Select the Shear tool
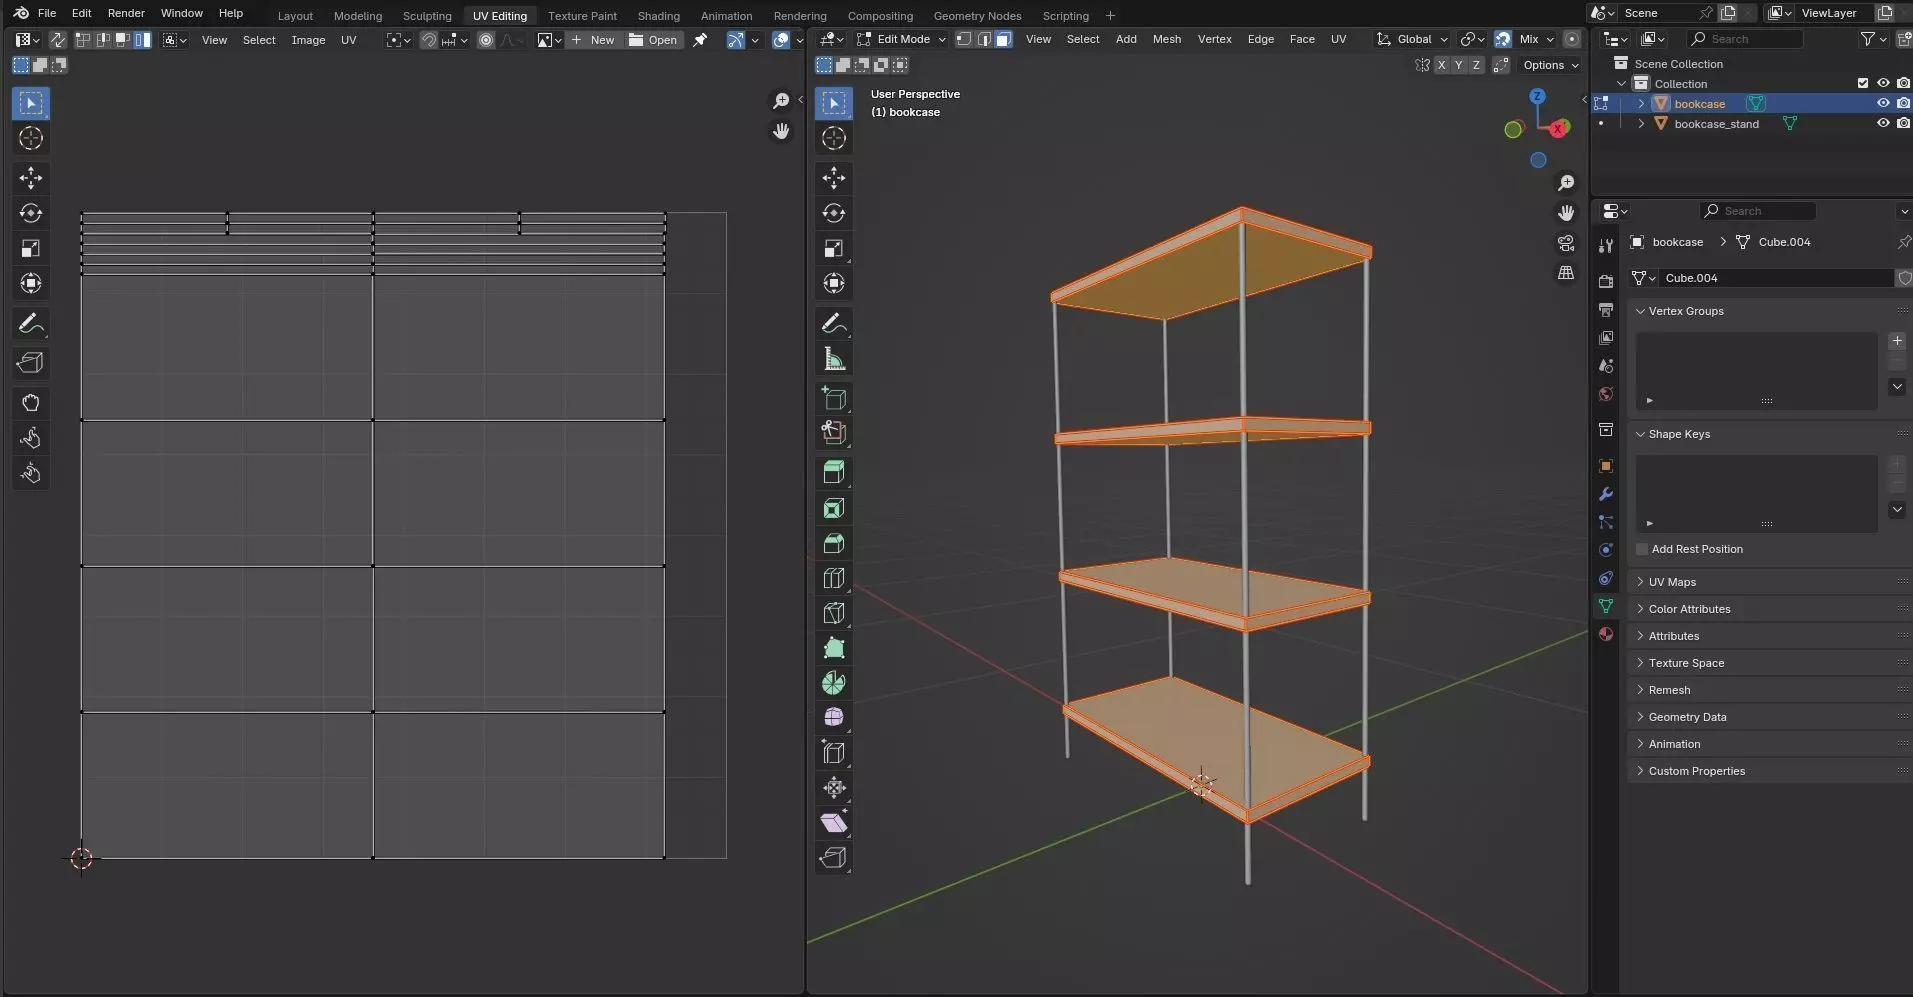This screenshot has width=1913, height=997. pyautogui.click(x=834, y=823)
